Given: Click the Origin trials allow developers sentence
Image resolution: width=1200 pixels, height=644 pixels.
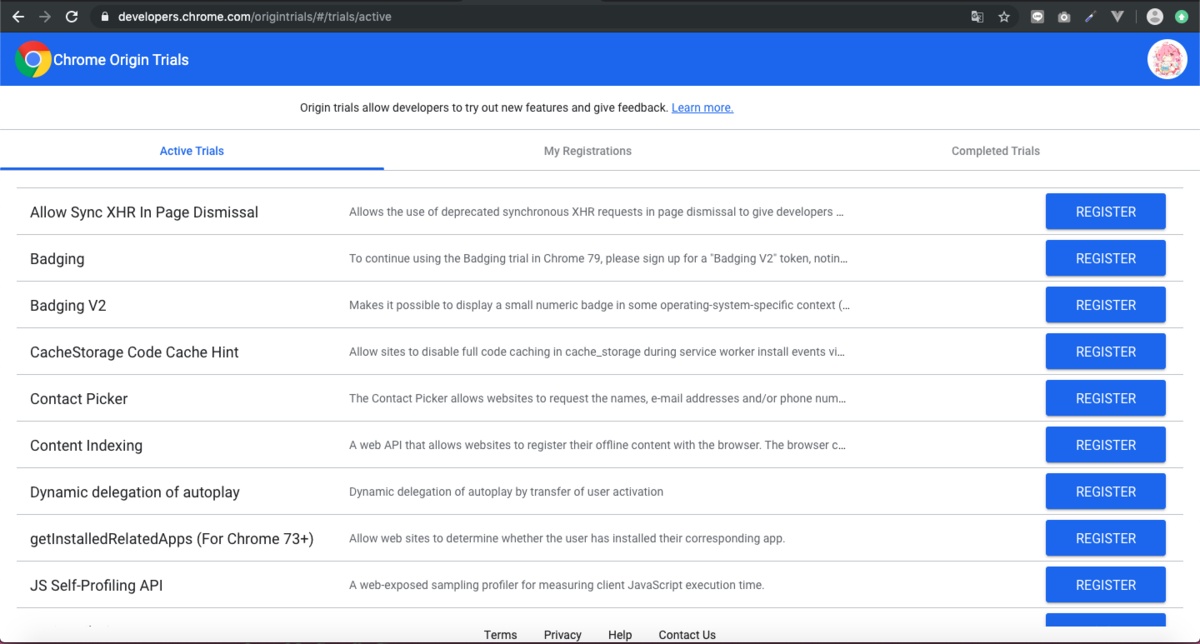Looking at the screenshot, I should pyautogui.click(x=484, y=108).
